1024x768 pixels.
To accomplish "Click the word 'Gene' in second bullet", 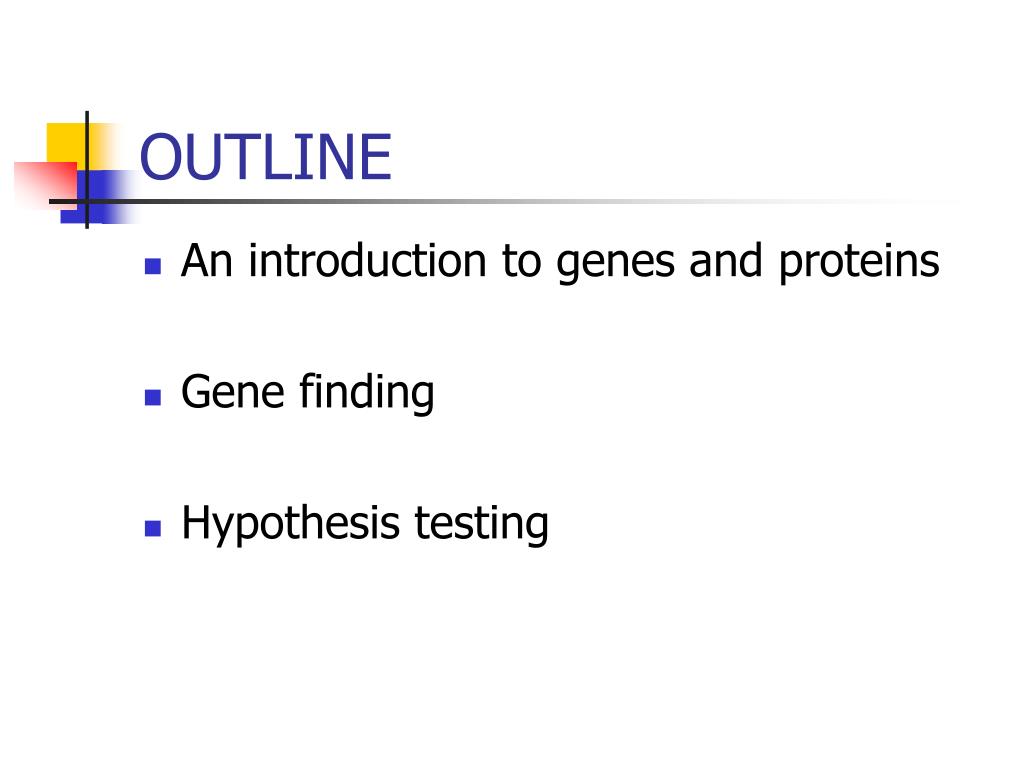I will click(x=233, y=392).
